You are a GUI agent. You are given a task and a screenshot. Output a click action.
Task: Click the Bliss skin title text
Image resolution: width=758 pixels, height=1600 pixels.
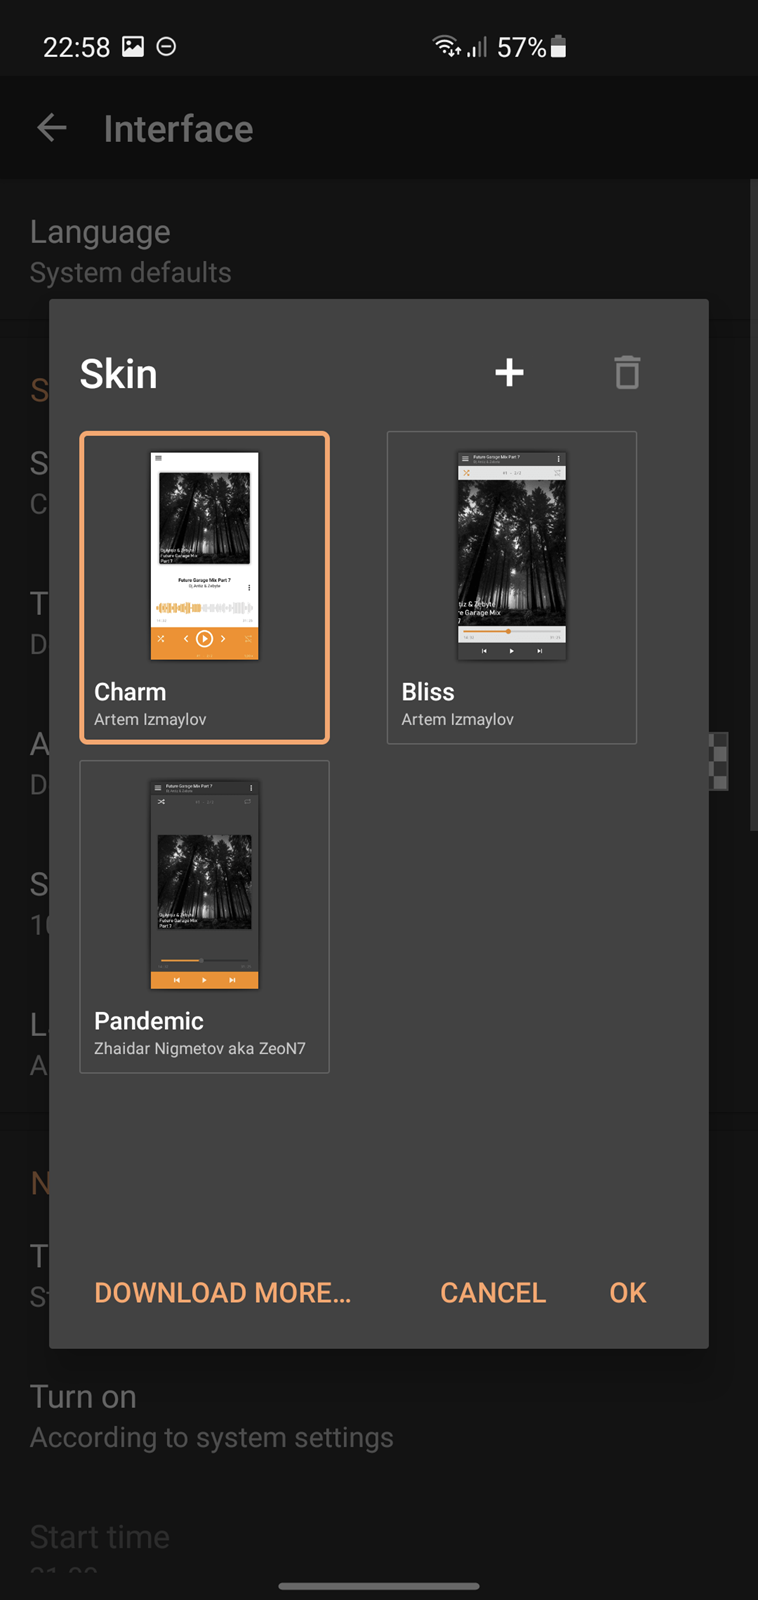[x=428, y=692]
